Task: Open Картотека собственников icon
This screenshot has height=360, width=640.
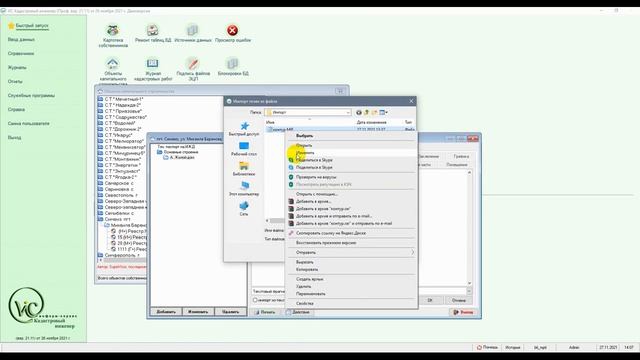Action: coord(113,36)
